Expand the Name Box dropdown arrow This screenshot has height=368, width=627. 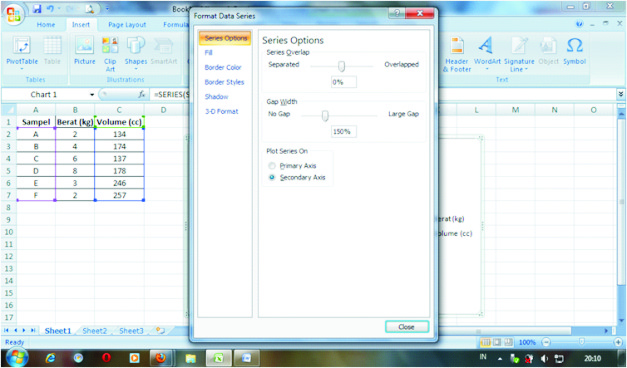[92, 95]
